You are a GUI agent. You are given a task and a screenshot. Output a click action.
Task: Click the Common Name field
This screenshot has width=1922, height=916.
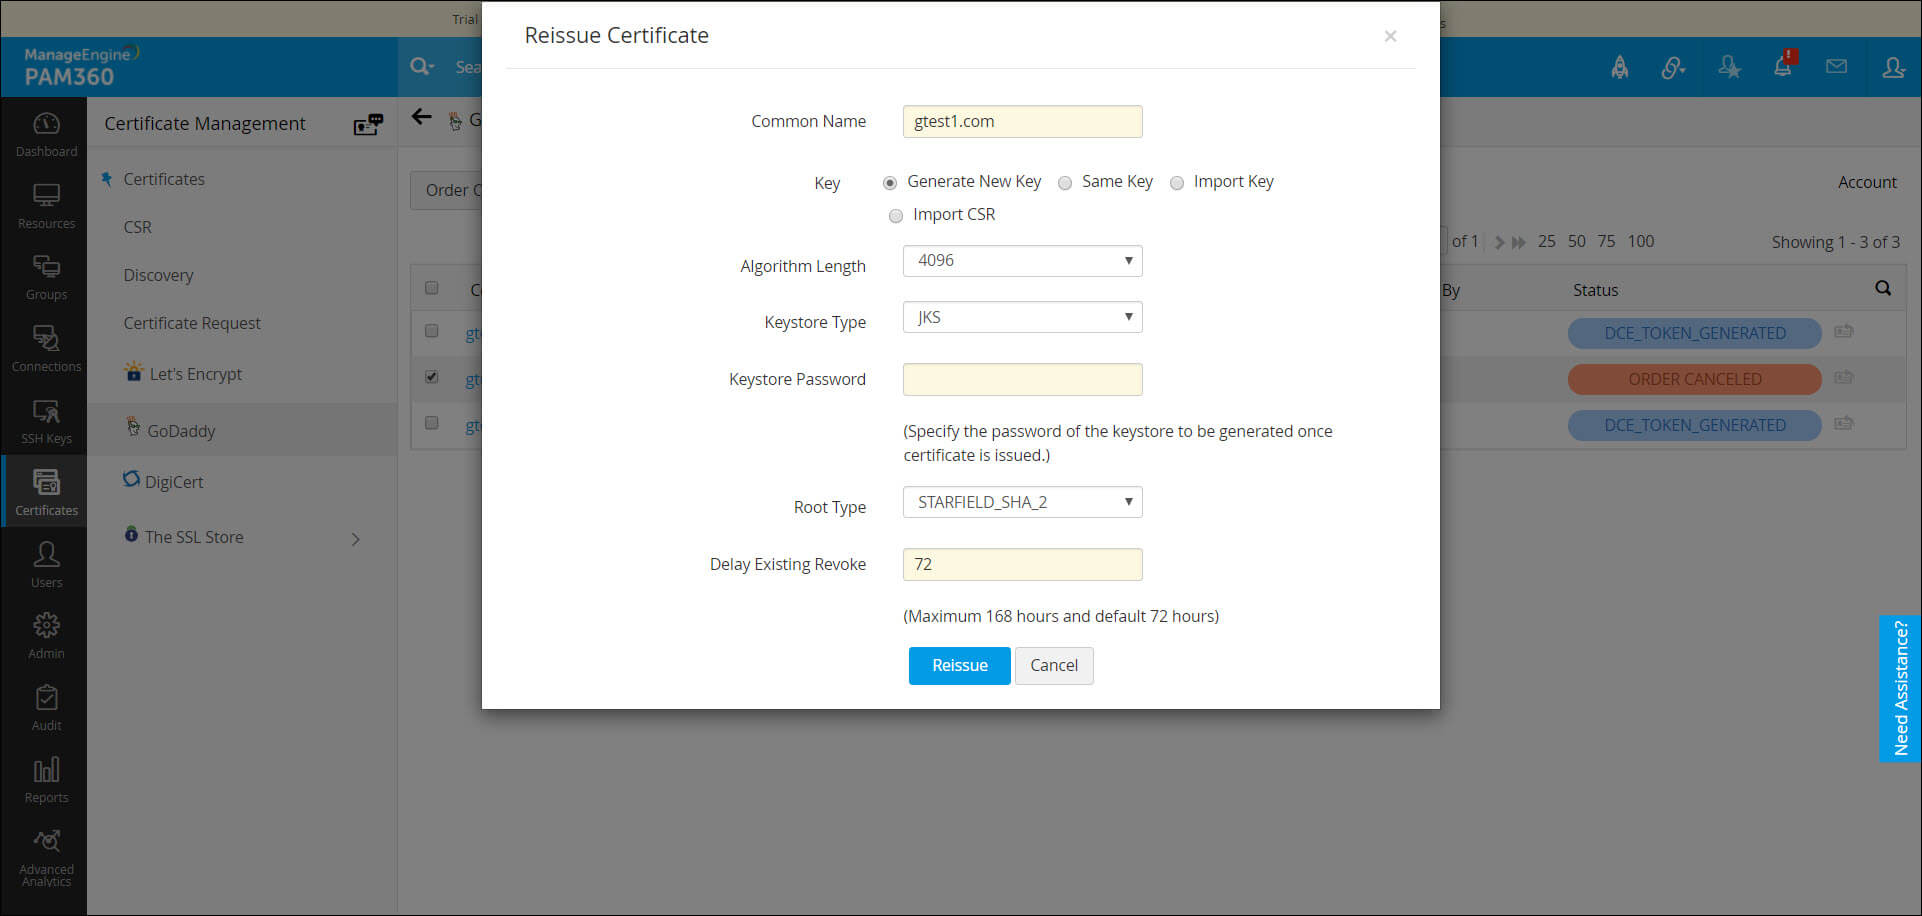pyautogui.click(x=1022, y=121)
